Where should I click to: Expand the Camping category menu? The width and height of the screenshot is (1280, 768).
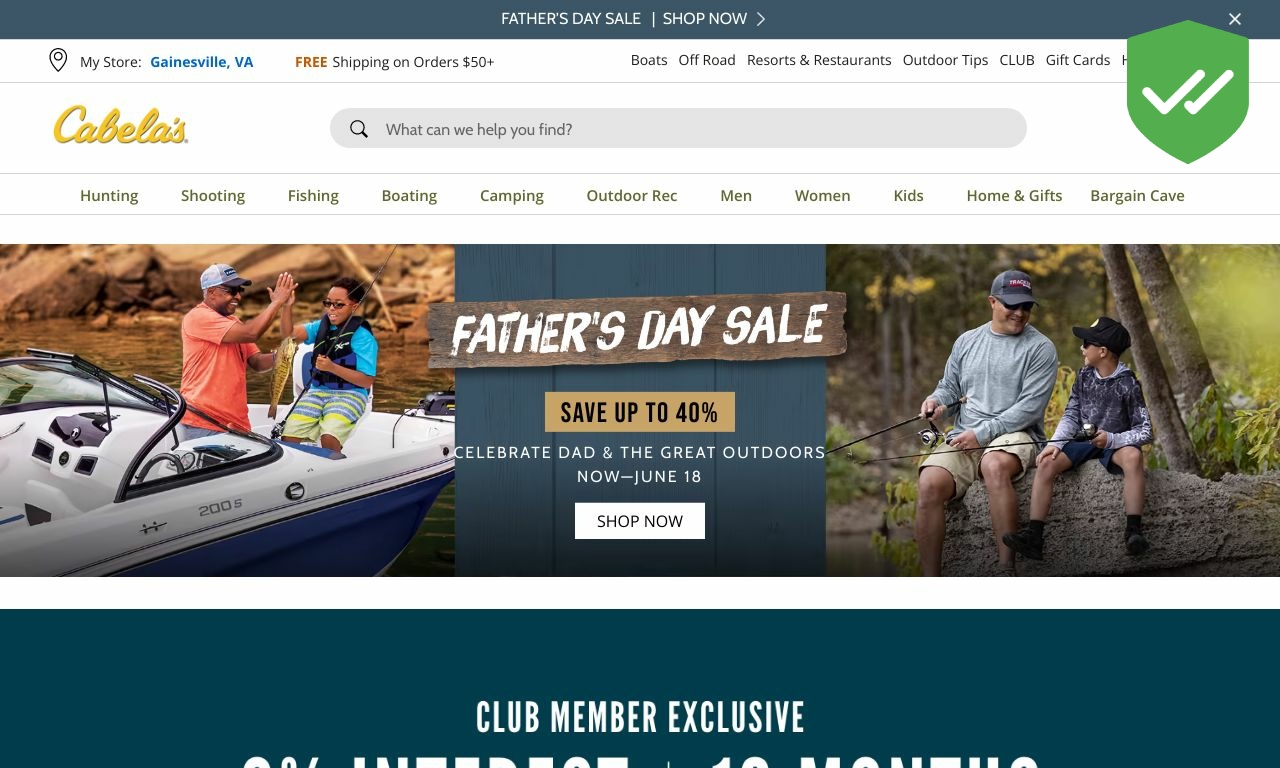pos(512,195)
